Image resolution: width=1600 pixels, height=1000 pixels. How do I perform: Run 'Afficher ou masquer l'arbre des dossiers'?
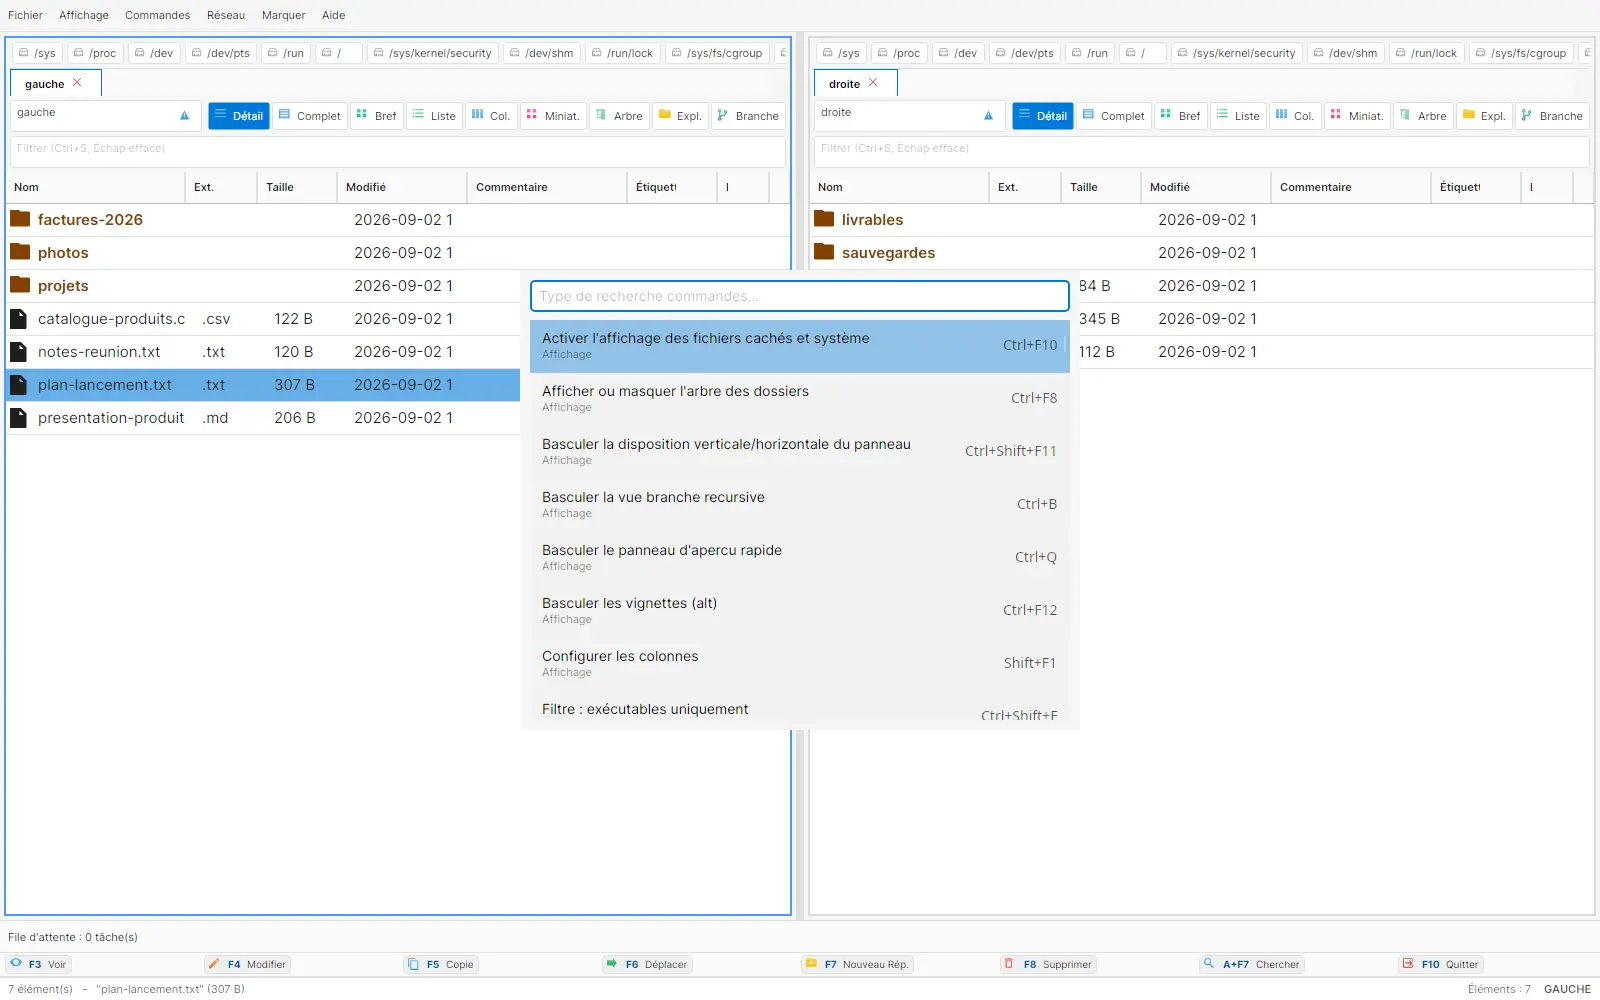click(800, 399)
